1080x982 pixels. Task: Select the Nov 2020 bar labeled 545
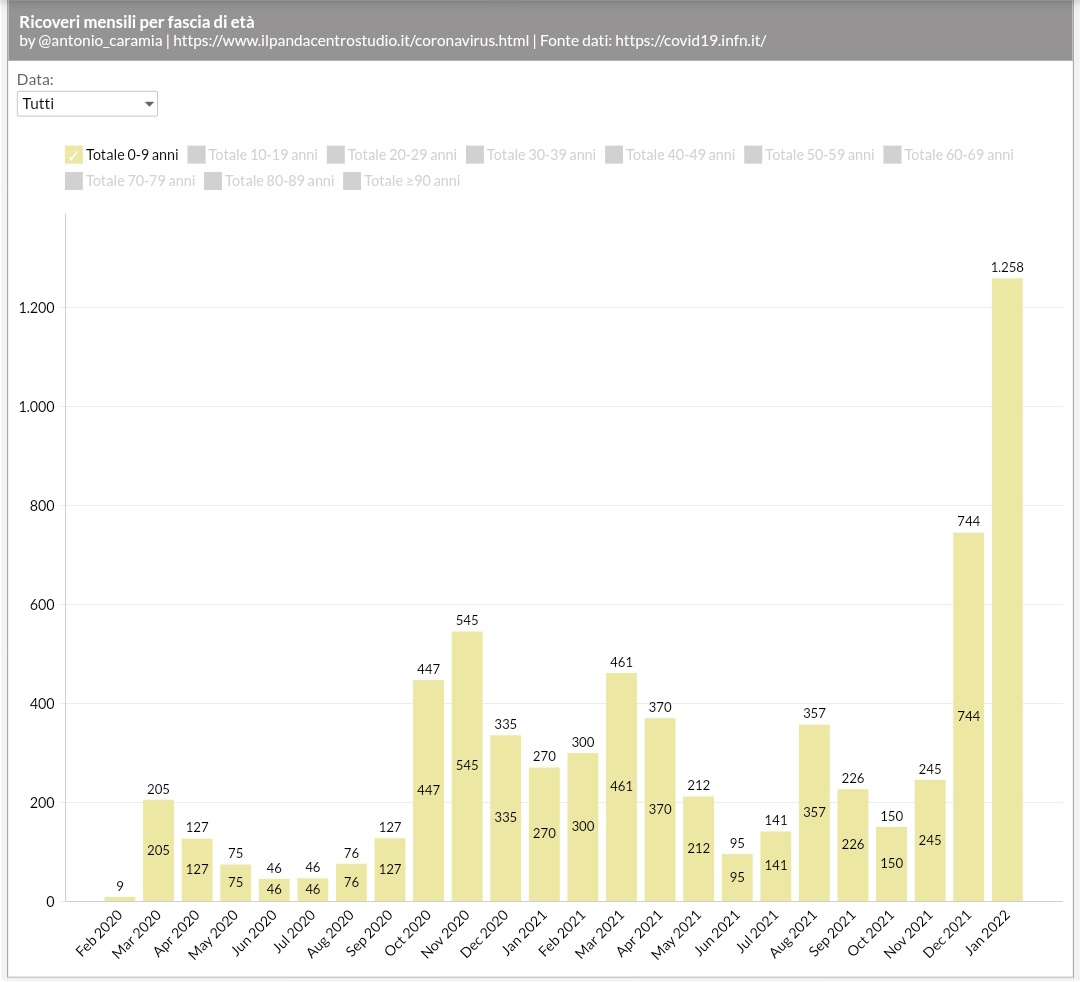click(x=467, y=766)
